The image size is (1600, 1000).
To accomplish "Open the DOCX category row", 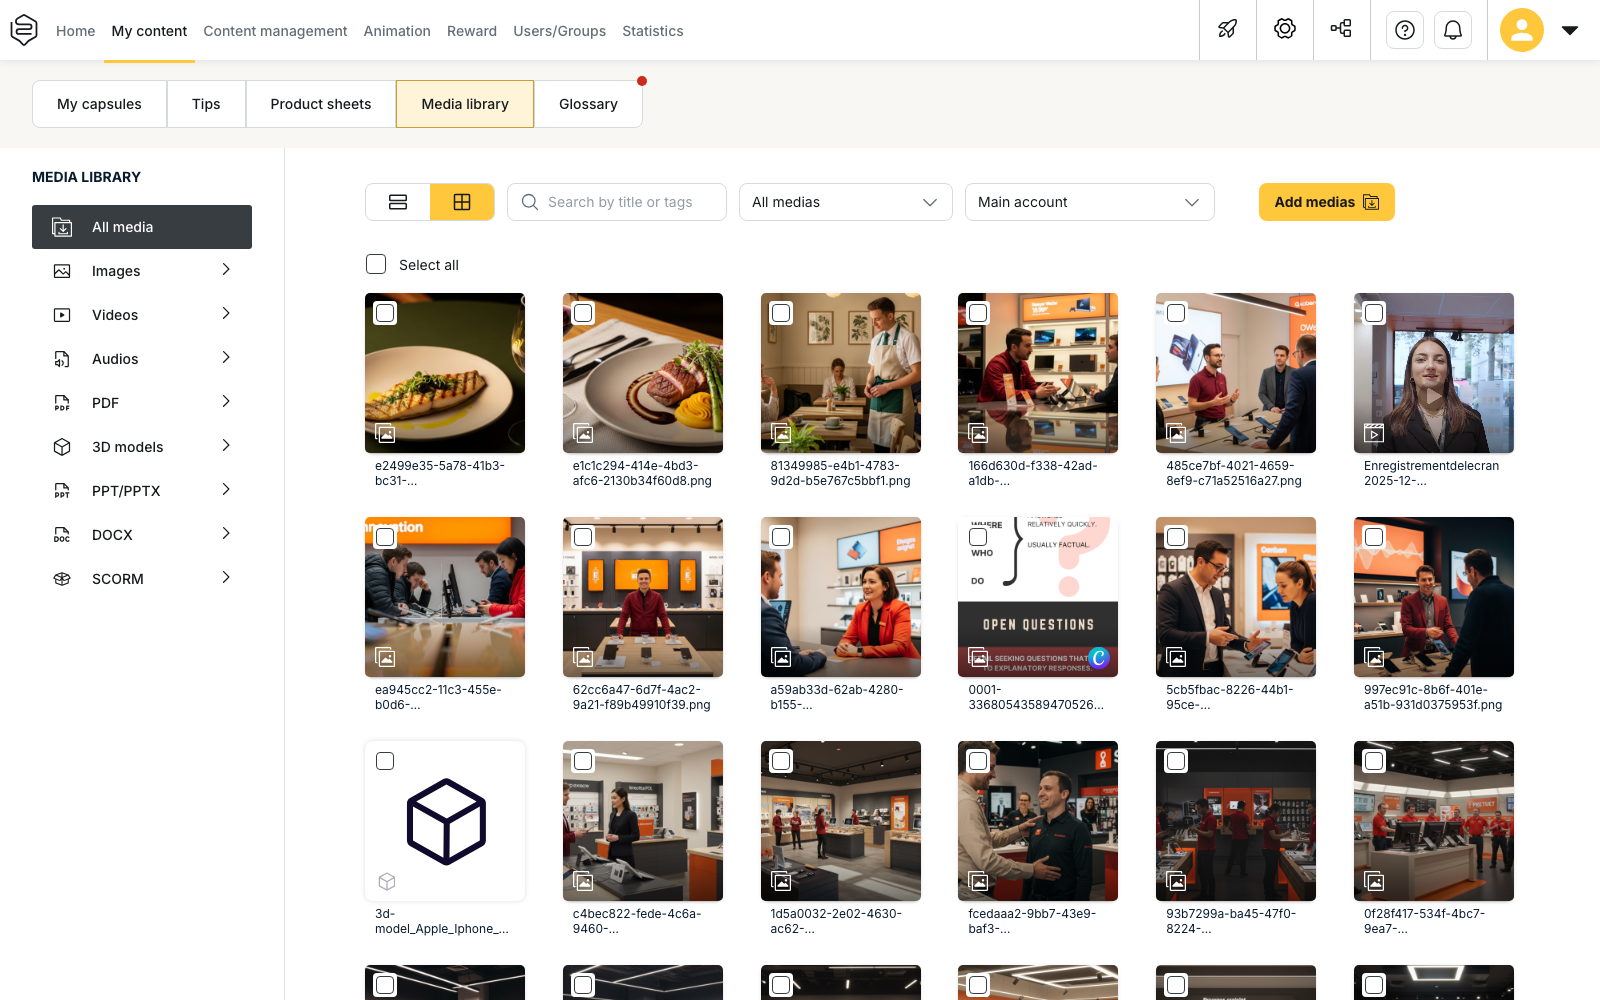I will click(142, 535).
